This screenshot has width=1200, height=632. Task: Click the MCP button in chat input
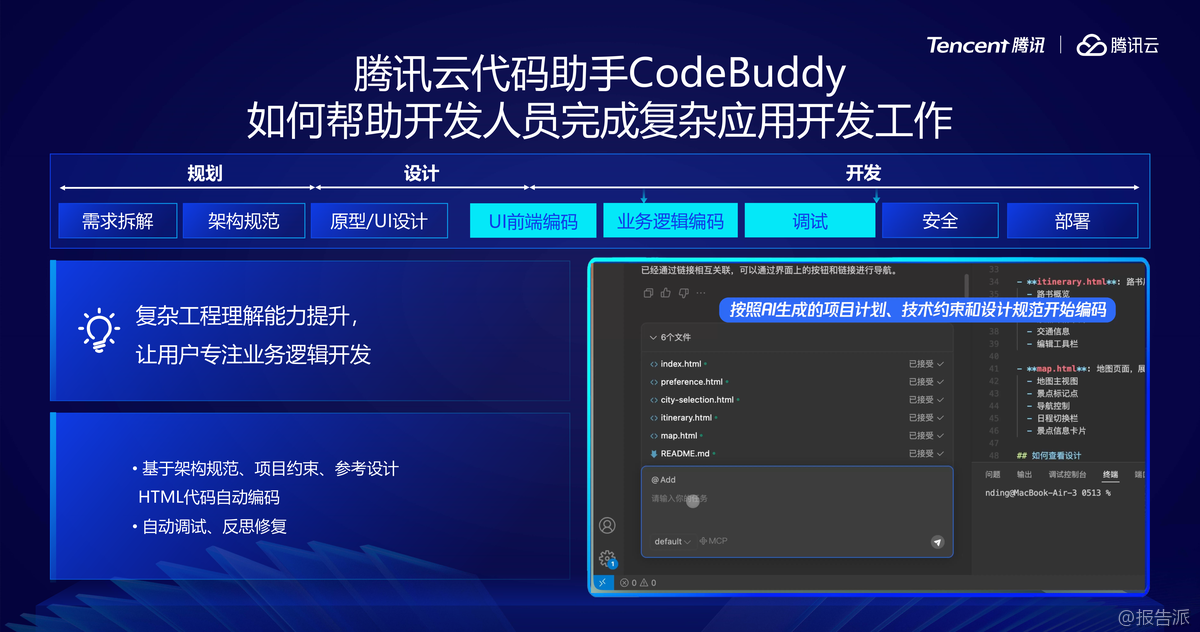pos(713,541)
